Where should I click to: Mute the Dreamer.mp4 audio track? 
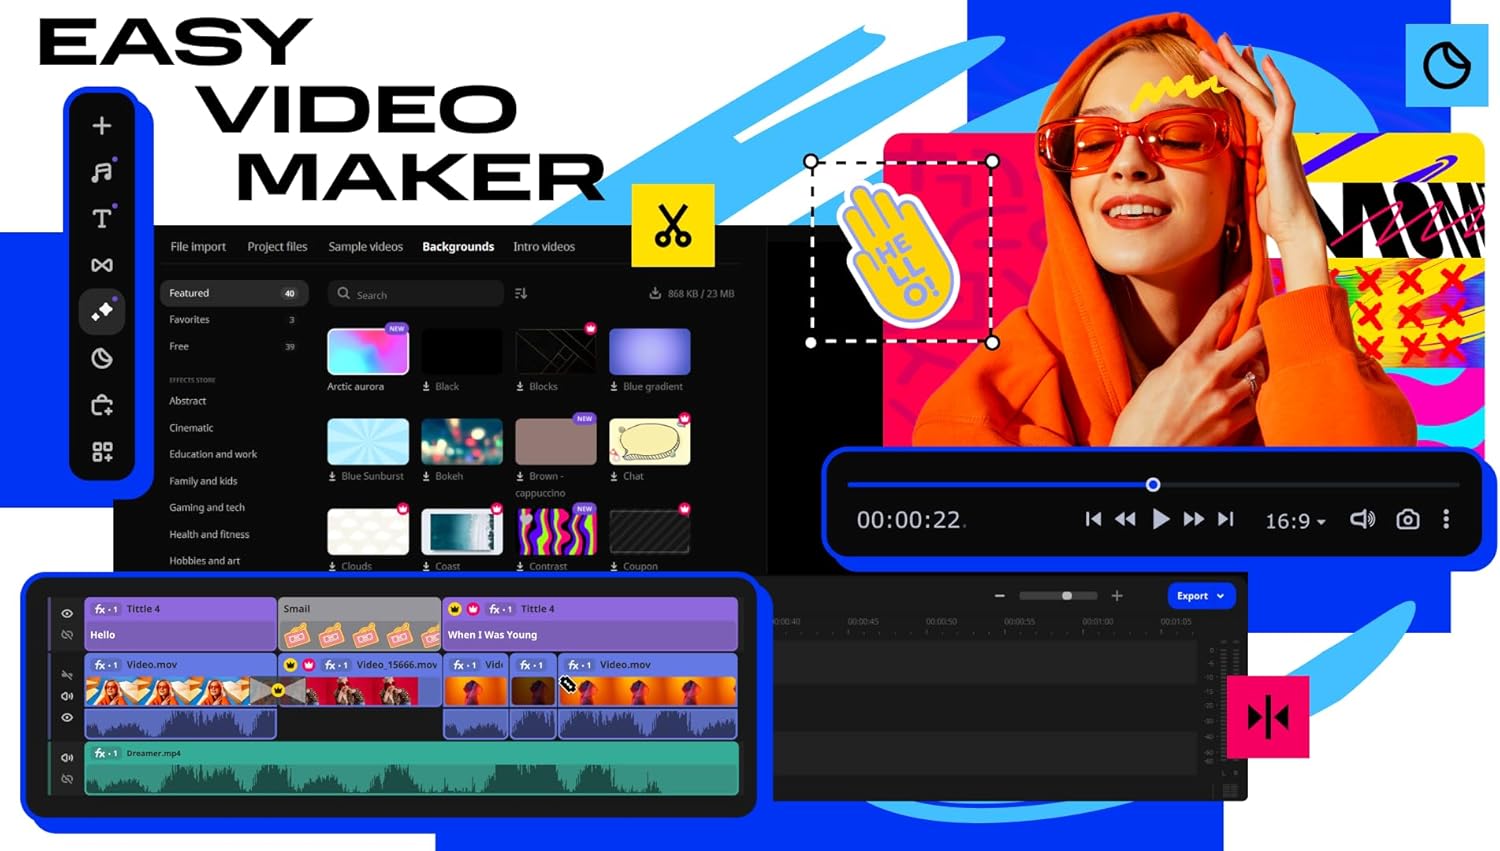(x=67, y=758)
